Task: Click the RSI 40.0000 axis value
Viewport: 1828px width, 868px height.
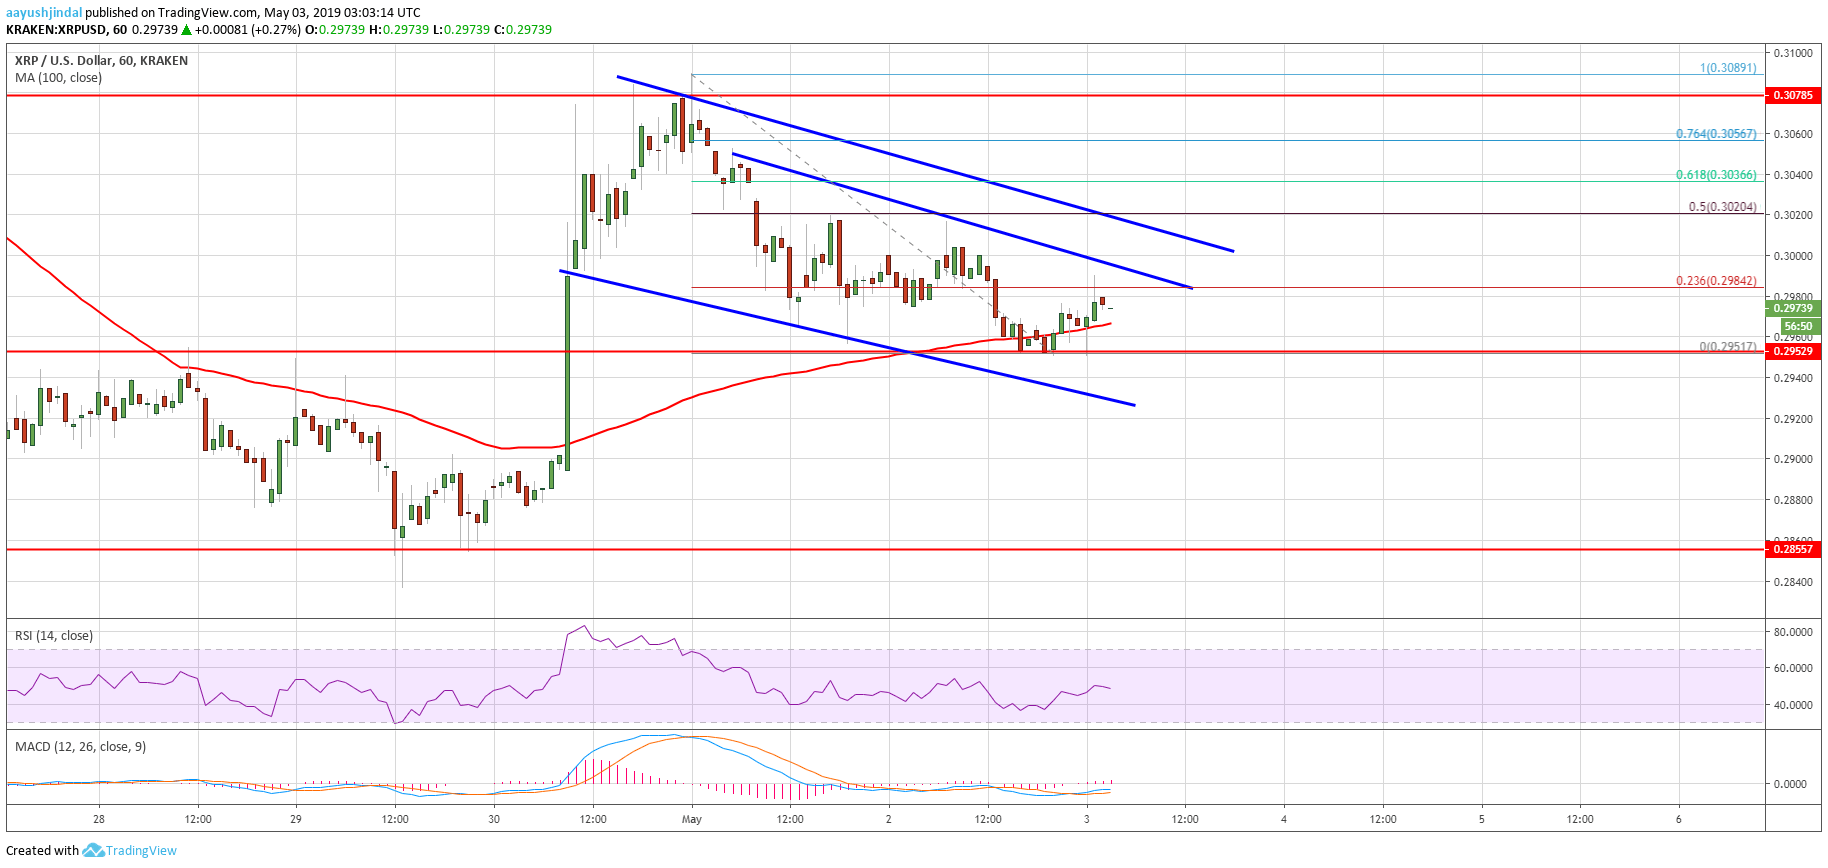Action: click(1793, 705)
